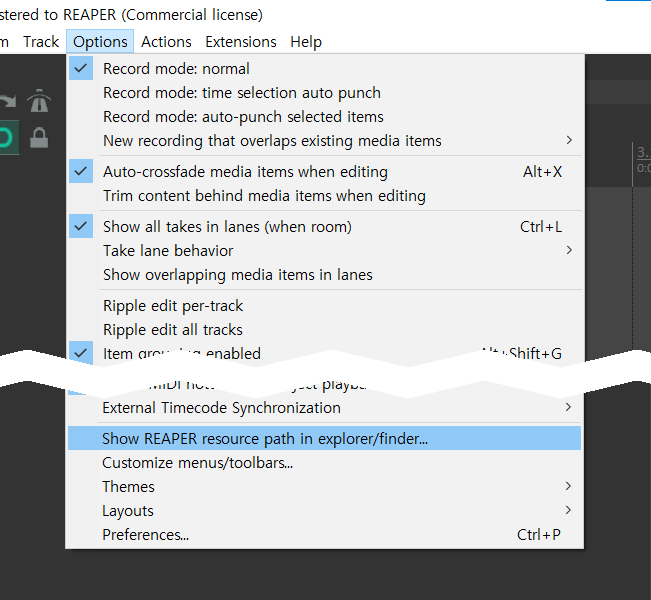Screen dimensions: 651x600
Task: Open Customize menus/toolbars dialog
Action: pos(325,463)
